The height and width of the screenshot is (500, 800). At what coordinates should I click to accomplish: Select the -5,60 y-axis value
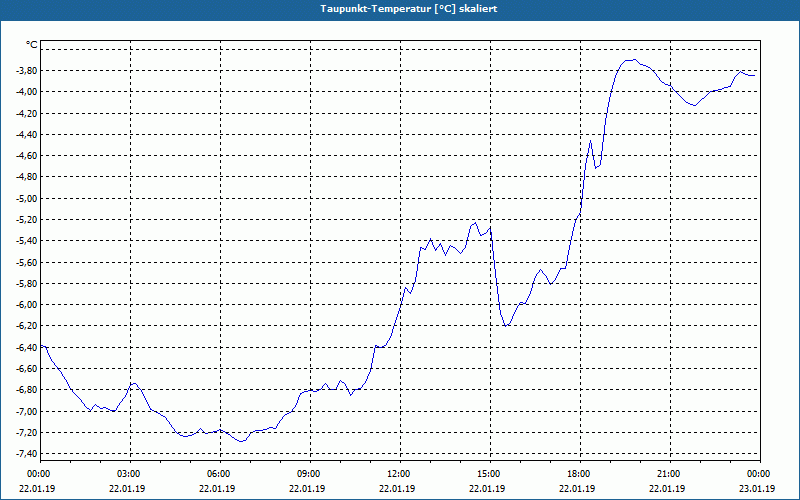pyautogui.click(x=27, y=262)
